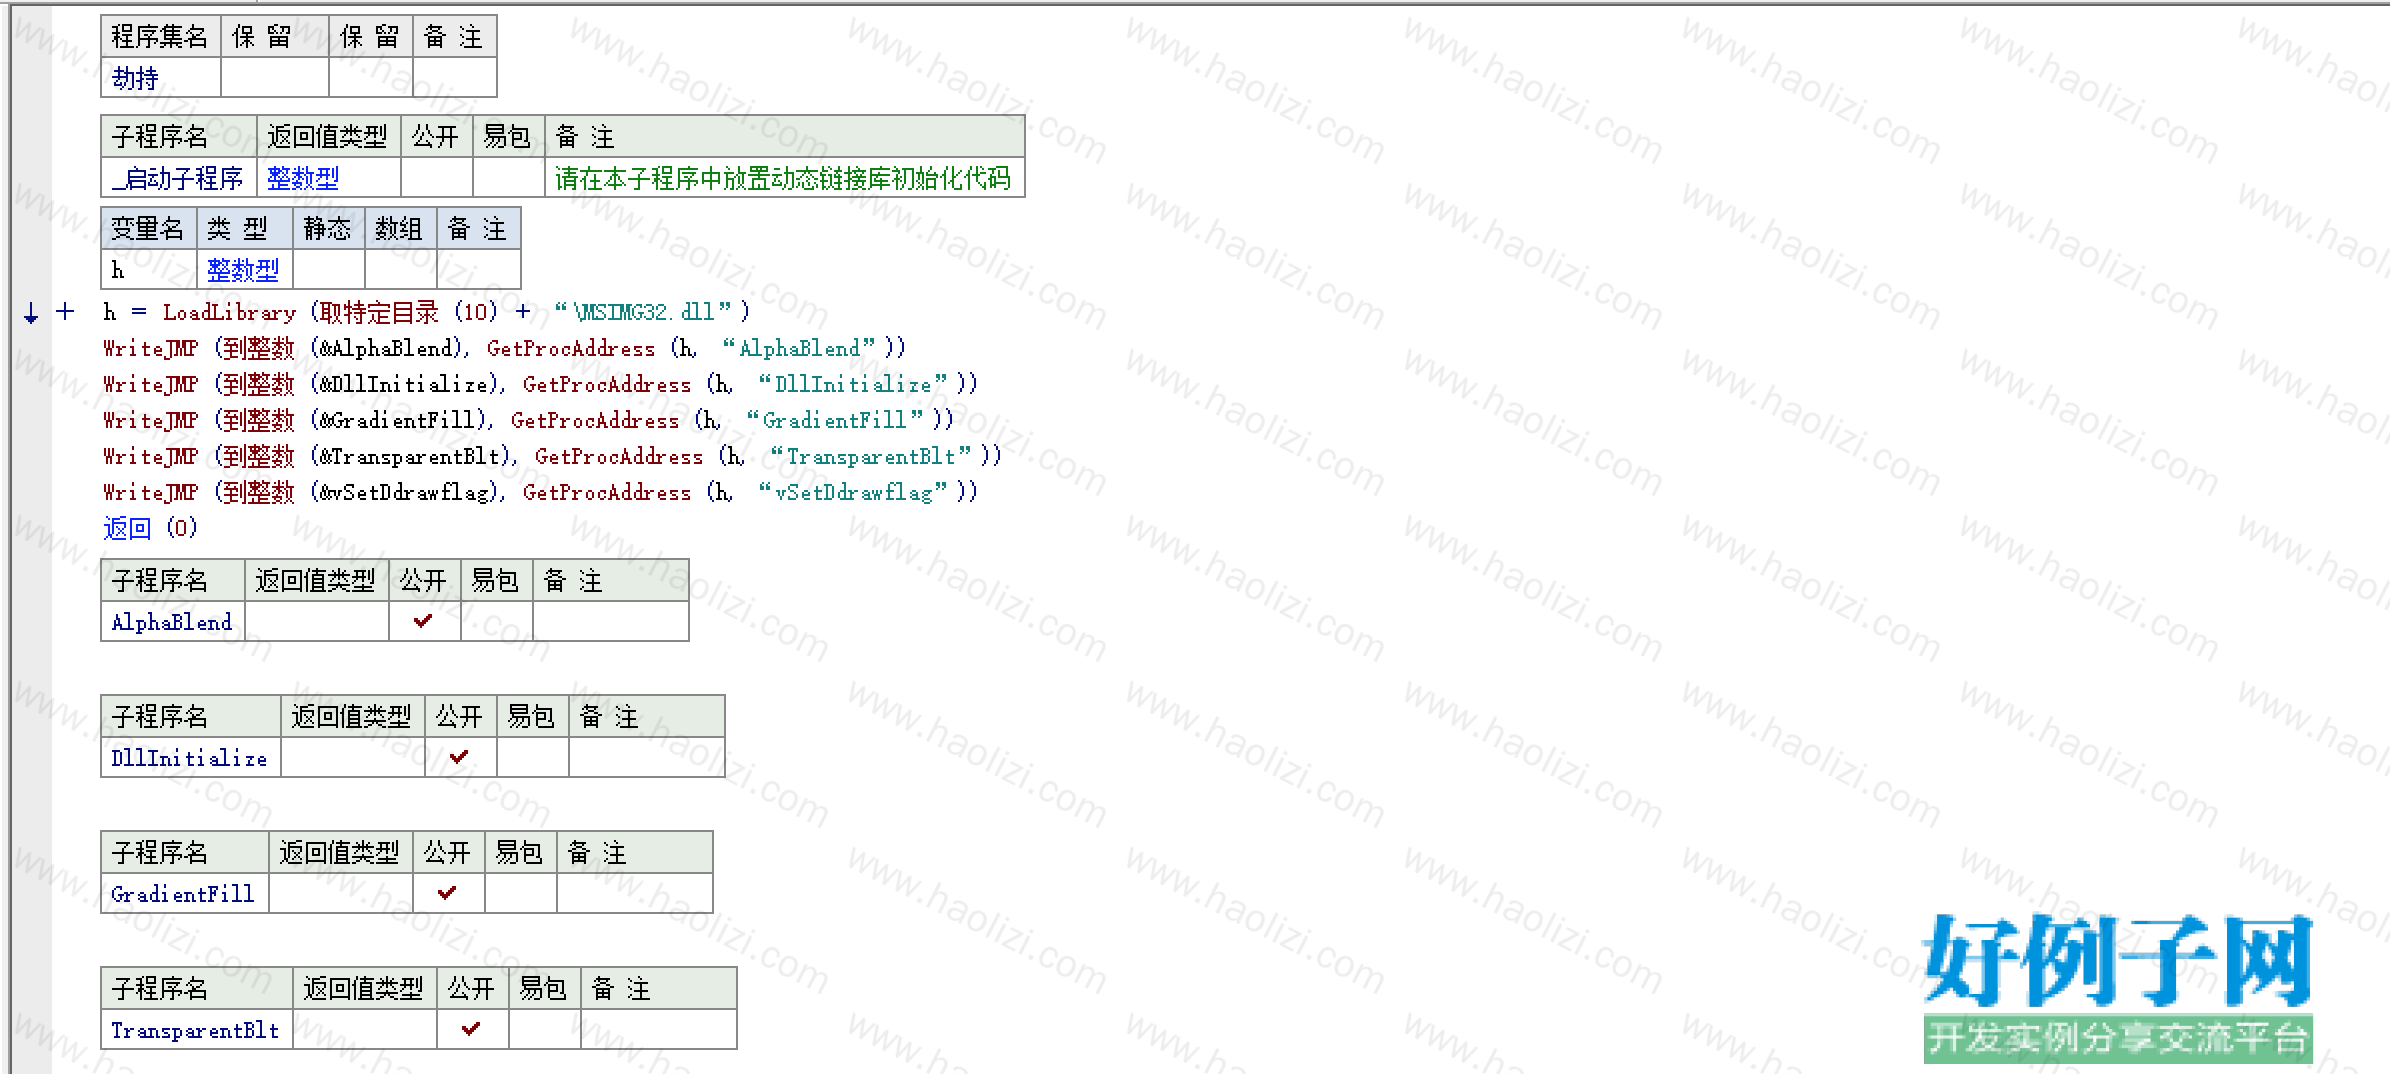The height and width of the screenshot is (1074, 2390).
Task: Click empty 备注 cell of 劫持 assembly
Action: click(454, 78)
